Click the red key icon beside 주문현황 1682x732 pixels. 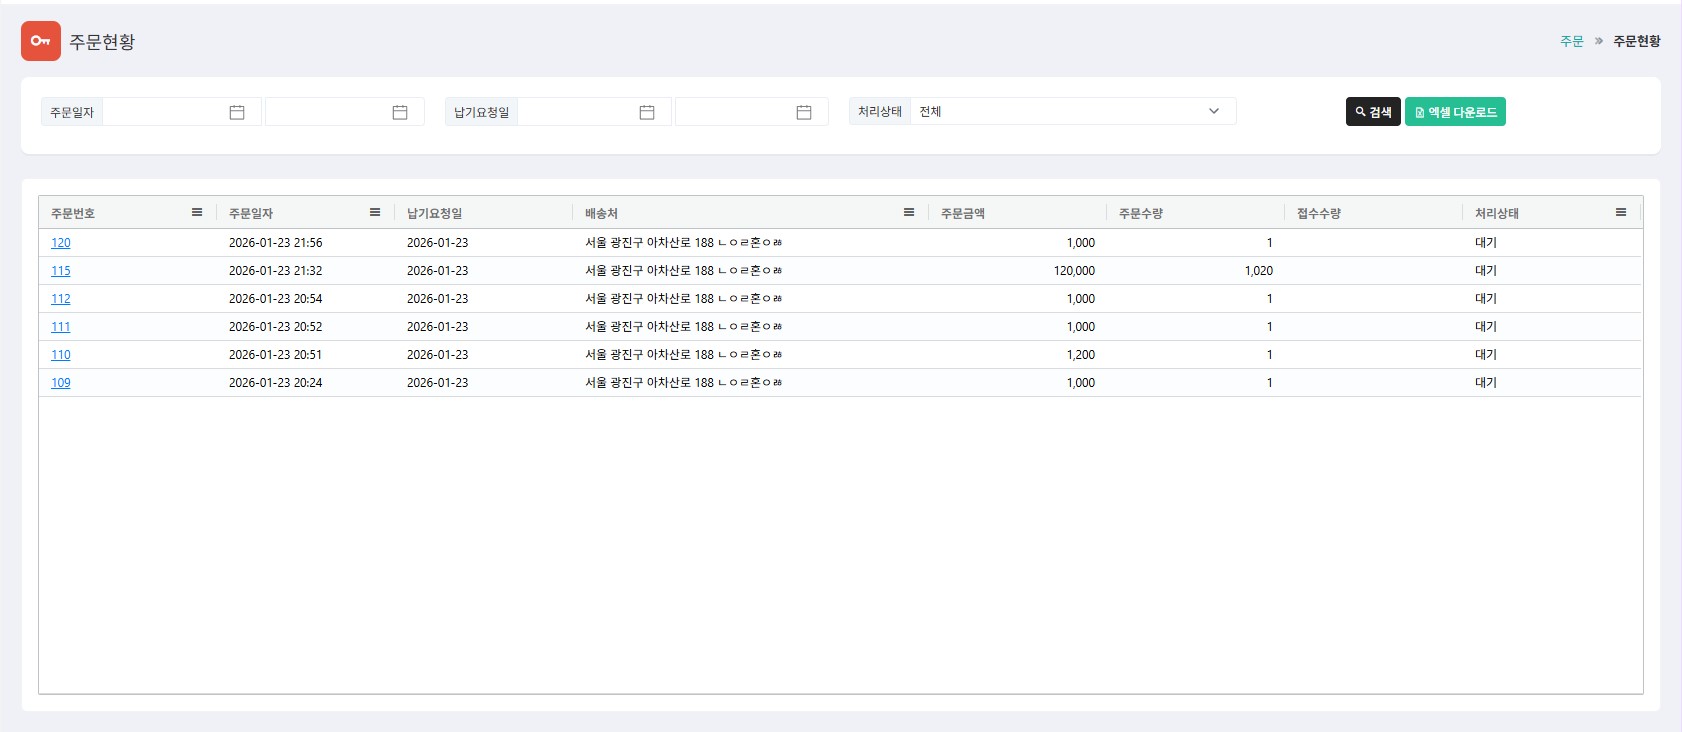[x=41, y=41]
